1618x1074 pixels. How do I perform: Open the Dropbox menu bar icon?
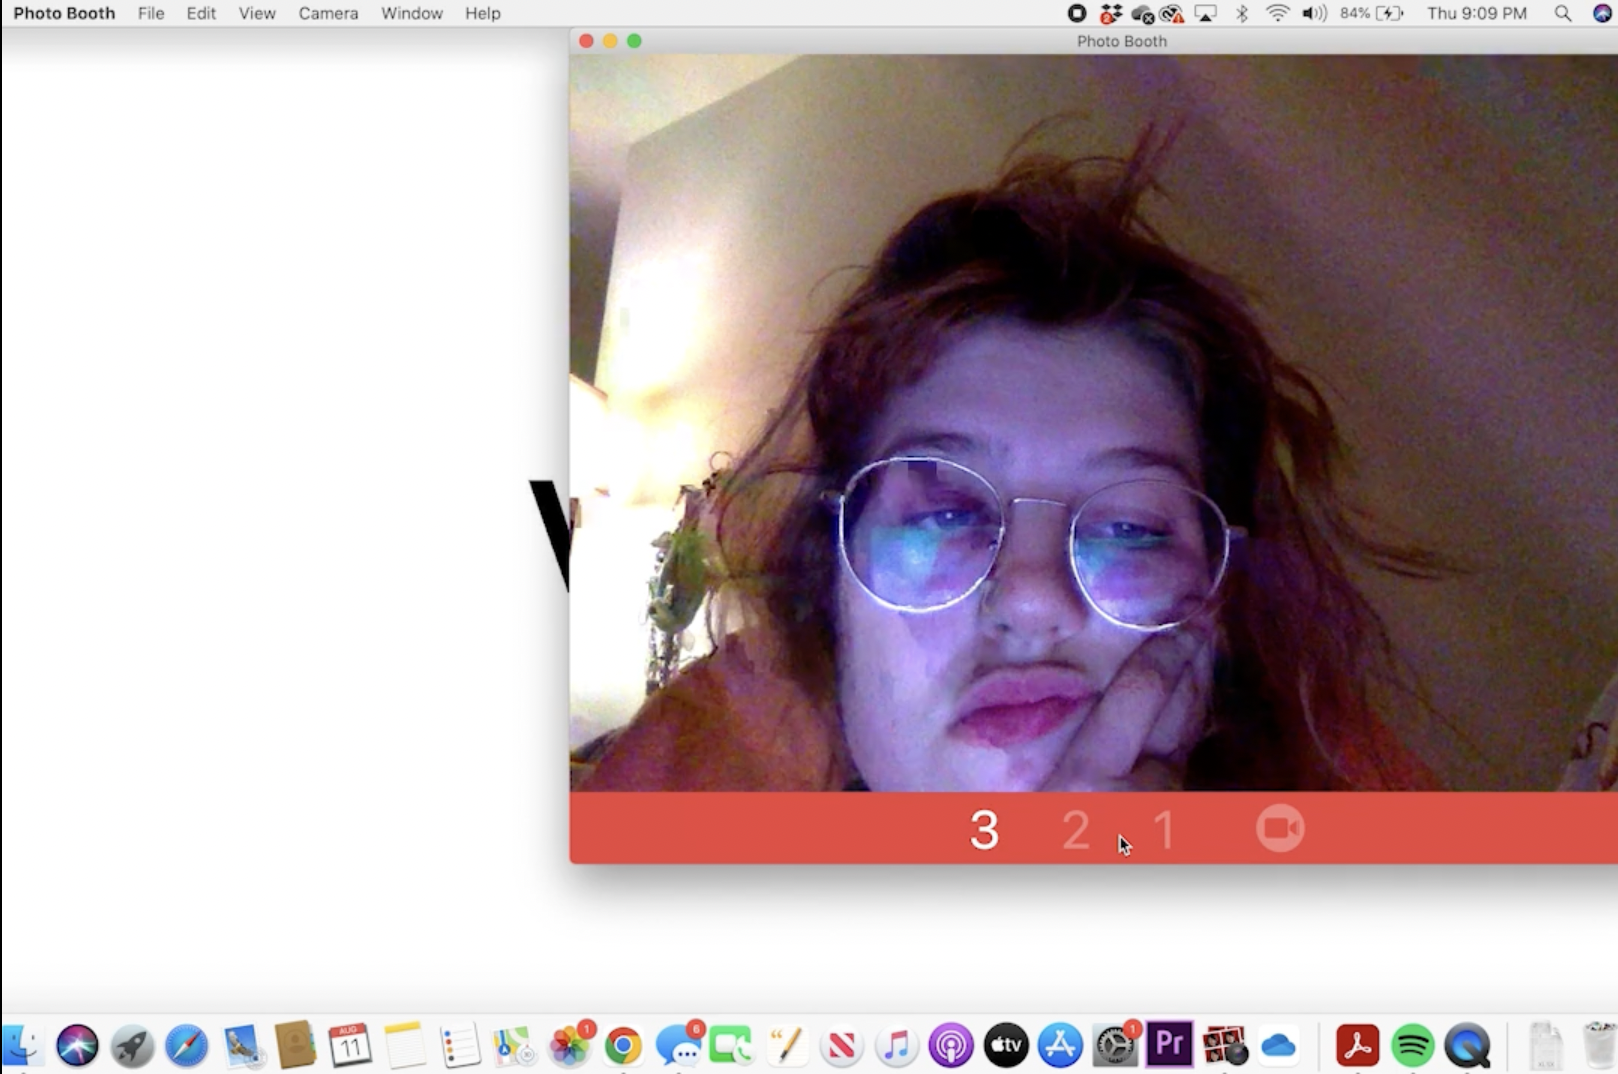click(1110, 13)
